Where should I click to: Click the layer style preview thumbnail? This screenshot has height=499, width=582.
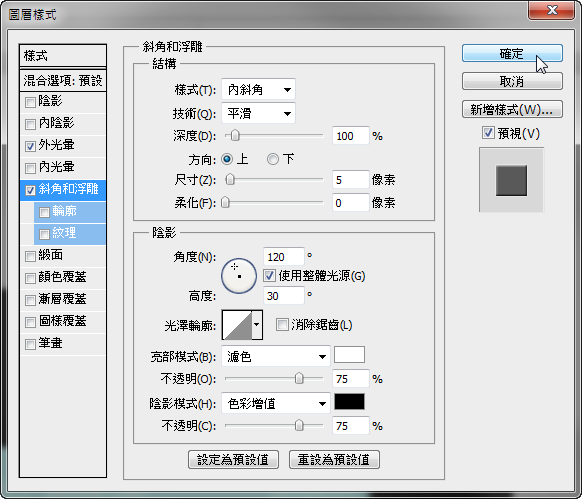pos(511,180)
